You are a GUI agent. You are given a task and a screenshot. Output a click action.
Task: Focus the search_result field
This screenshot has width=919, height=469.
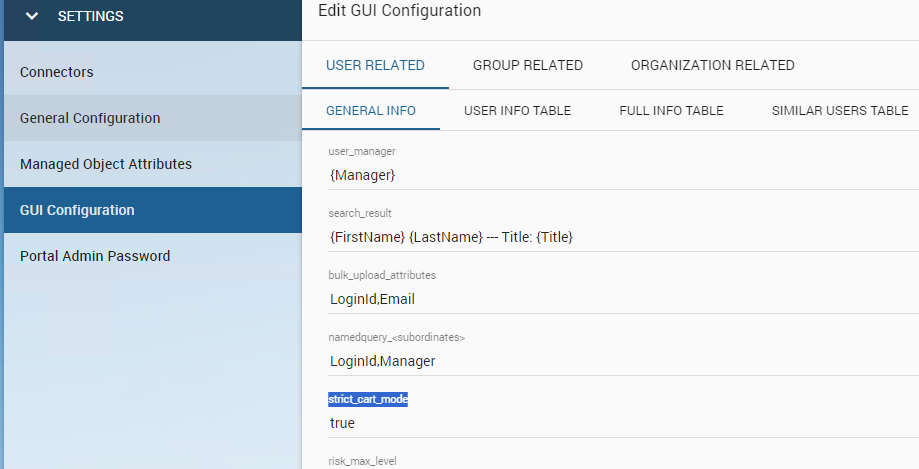tap(620, 237)
